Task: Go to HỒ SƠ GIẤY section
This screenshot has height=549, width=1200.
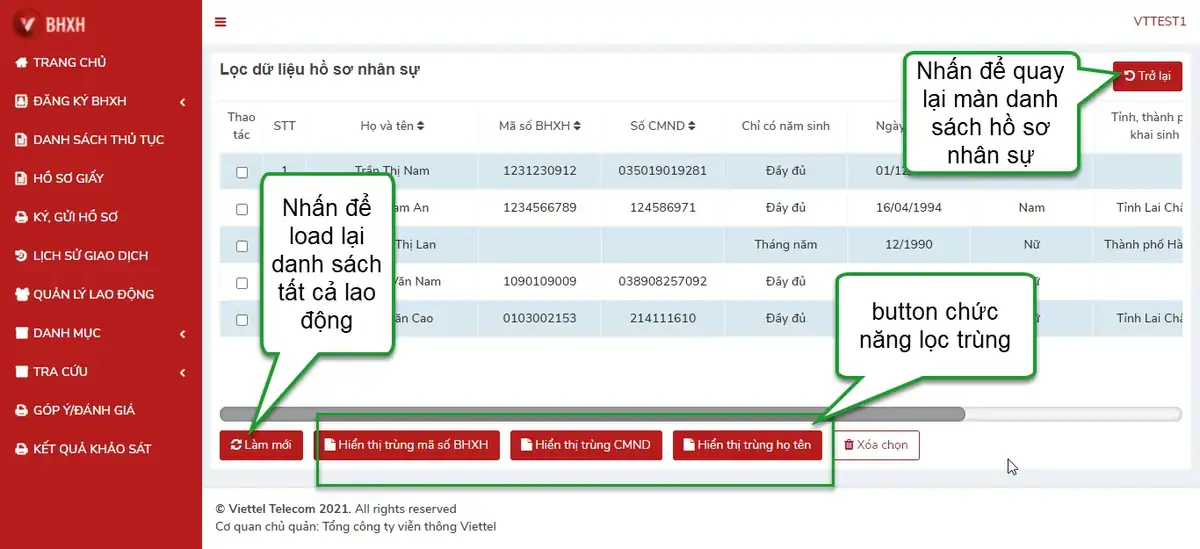Action: point(68,178)
